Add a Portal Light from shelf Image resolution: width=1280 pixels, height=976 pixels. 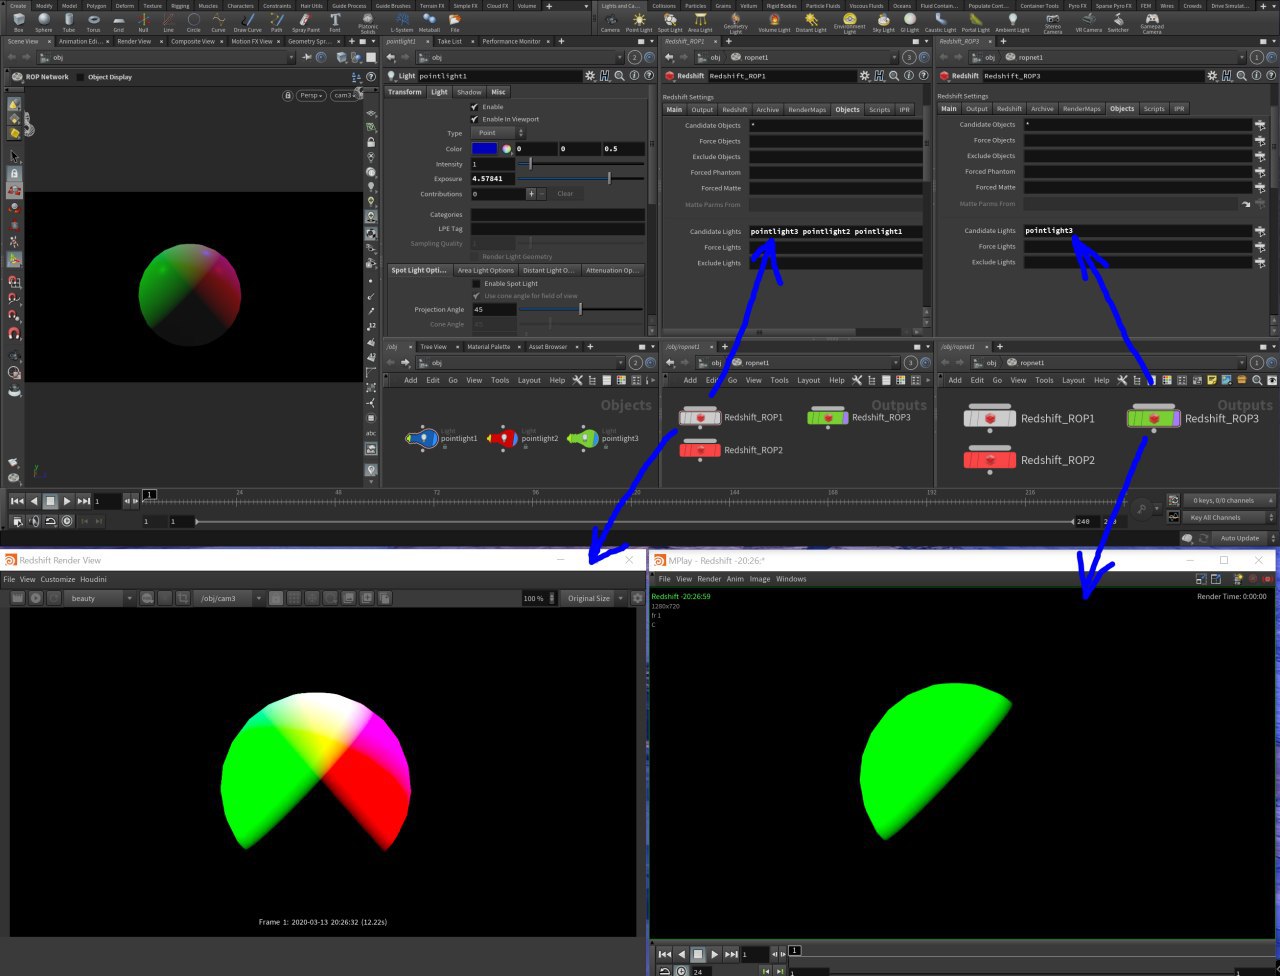pyautogui.click(x=976, y=22)
